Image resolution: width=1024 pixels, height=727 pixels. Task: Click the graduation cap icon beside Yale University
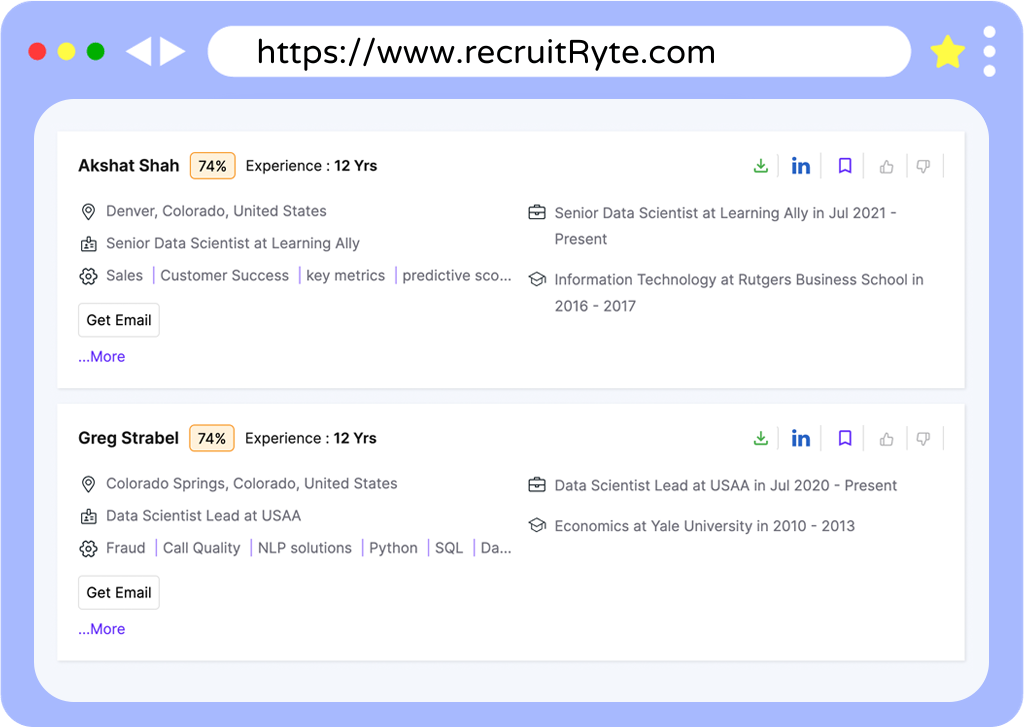(x=536, y=525)
